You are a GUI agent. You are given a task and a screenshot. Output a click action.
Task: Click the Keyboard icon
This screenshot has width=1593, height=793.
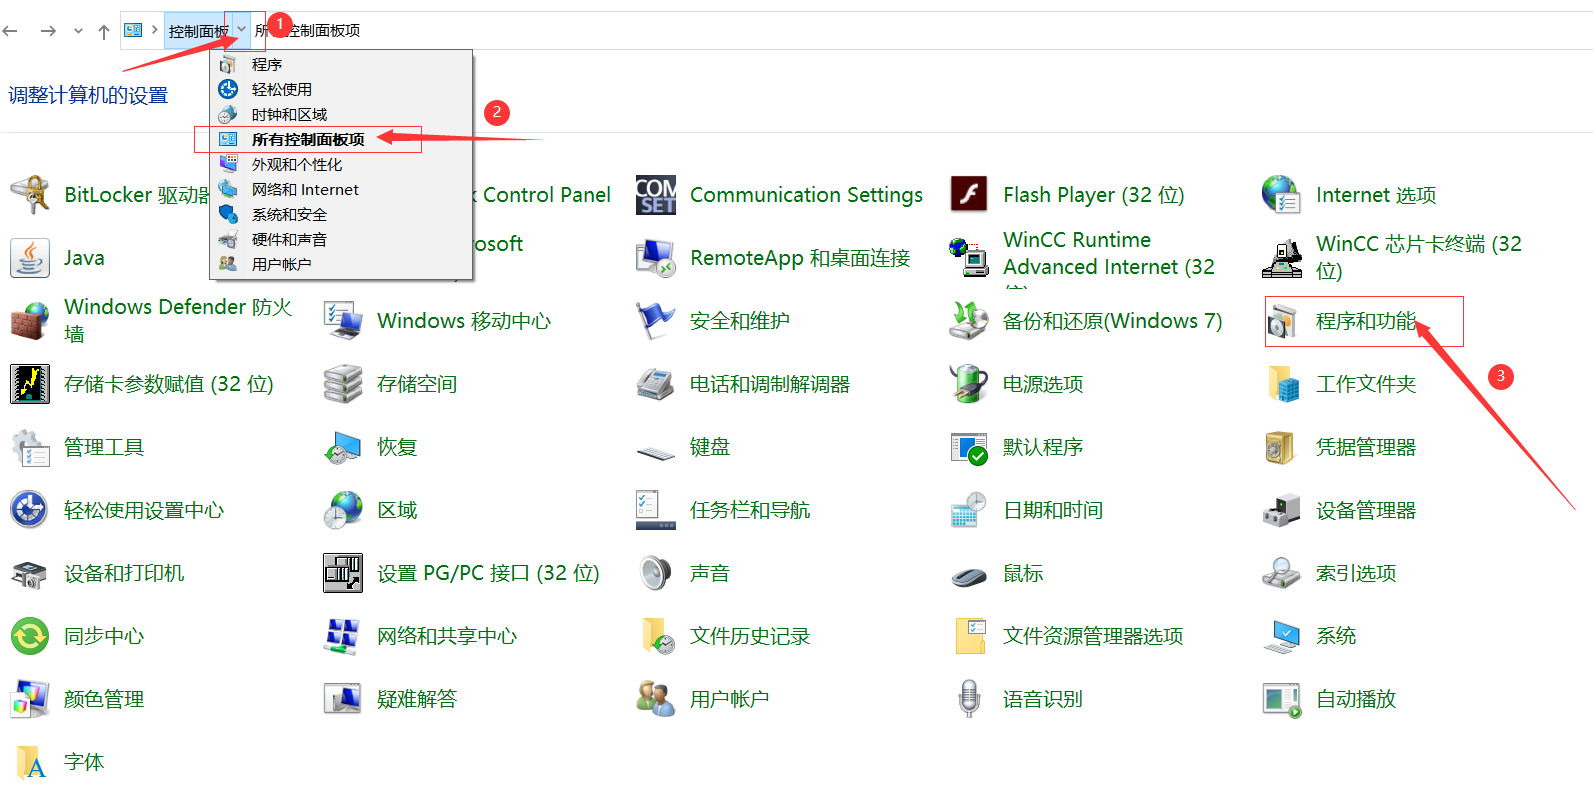656,452
